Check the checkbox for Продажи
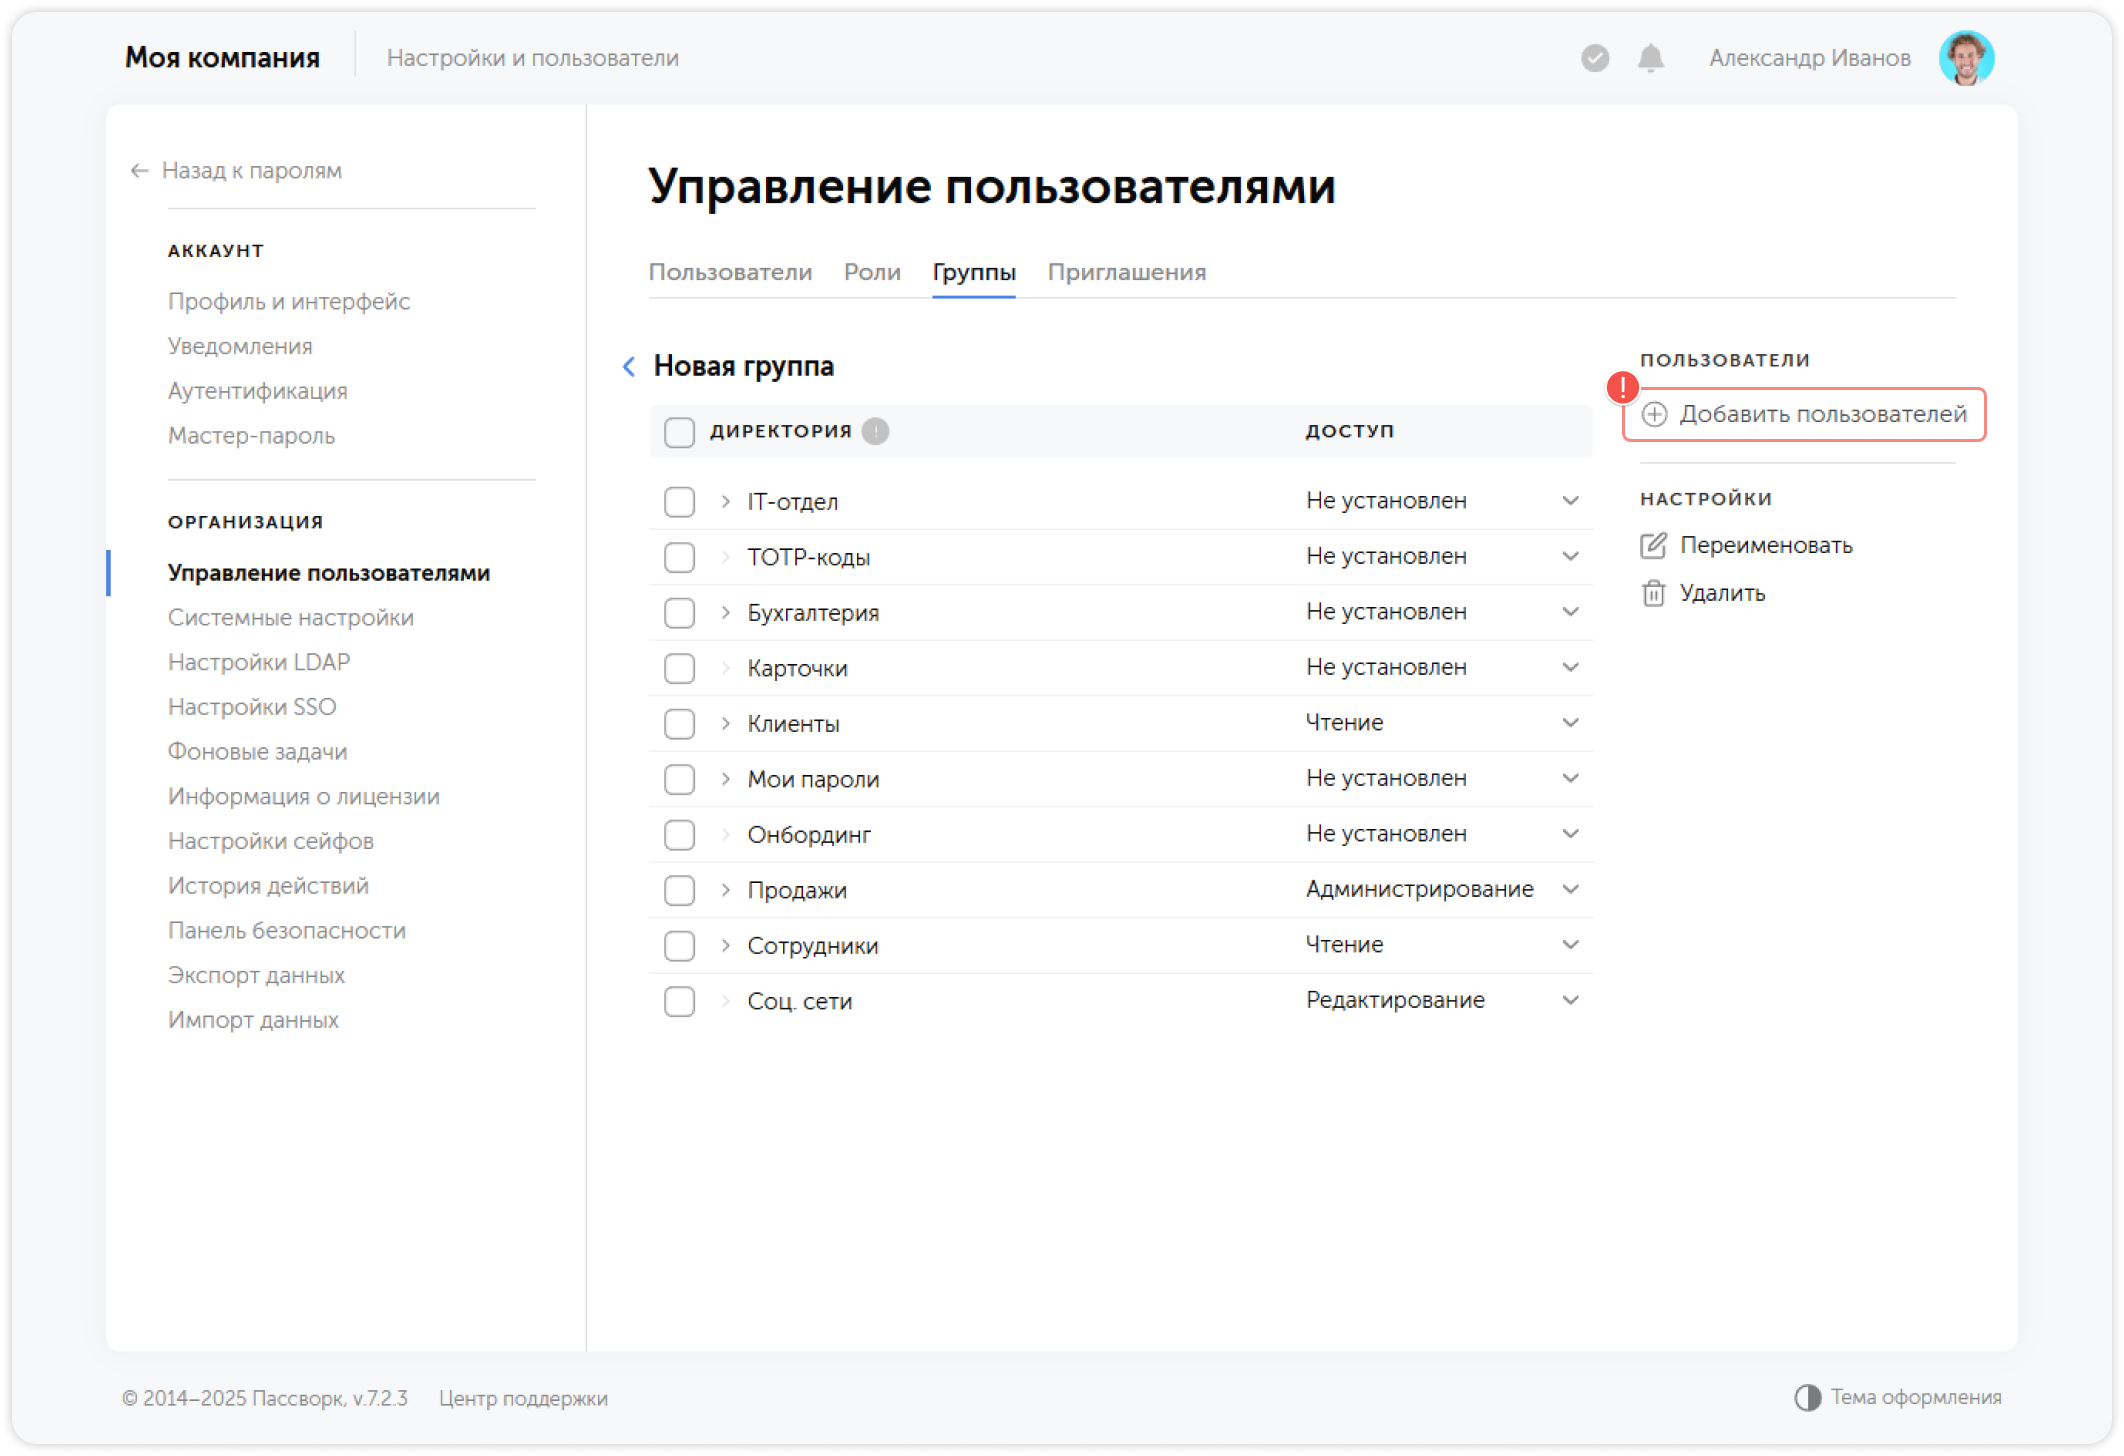Viewport: 2124px width, 1456px height. coord(679,889)
